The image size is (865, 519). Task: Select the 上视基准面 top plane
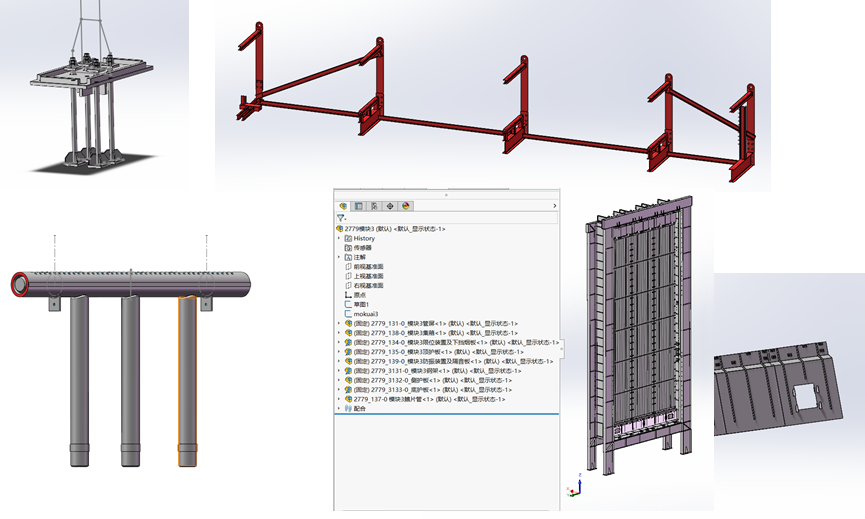(x=368, y=276)
